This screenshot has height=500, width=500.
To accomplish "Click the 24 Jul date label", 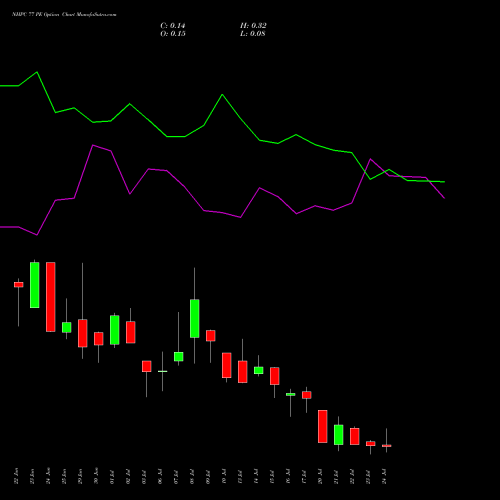I will click(x=384, y=476).
